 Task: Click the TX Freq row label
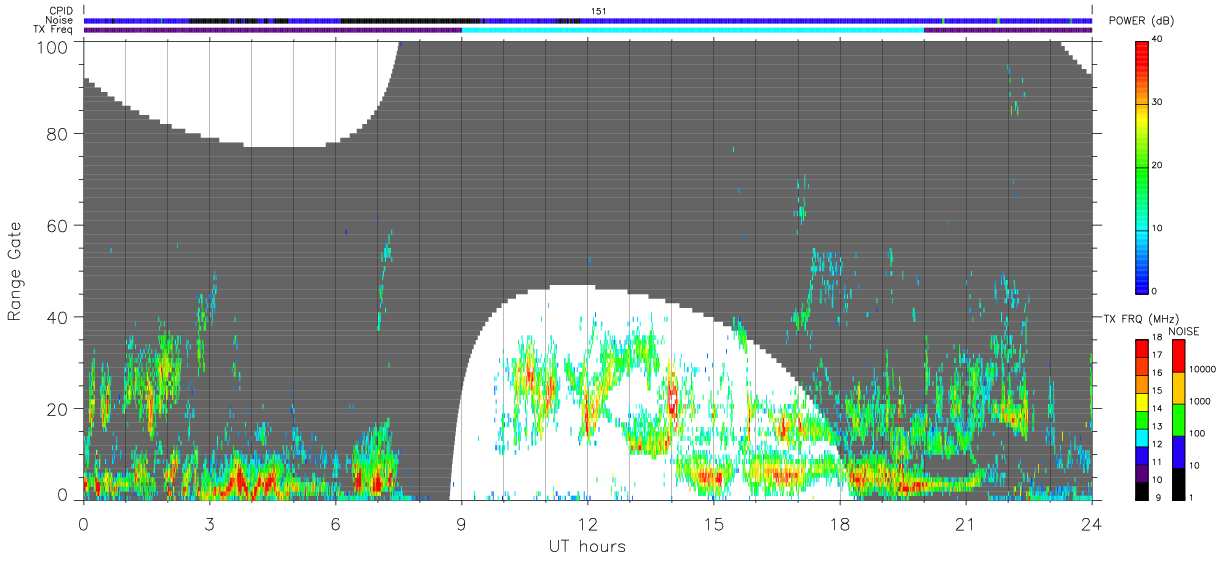[x=54, y=29]
